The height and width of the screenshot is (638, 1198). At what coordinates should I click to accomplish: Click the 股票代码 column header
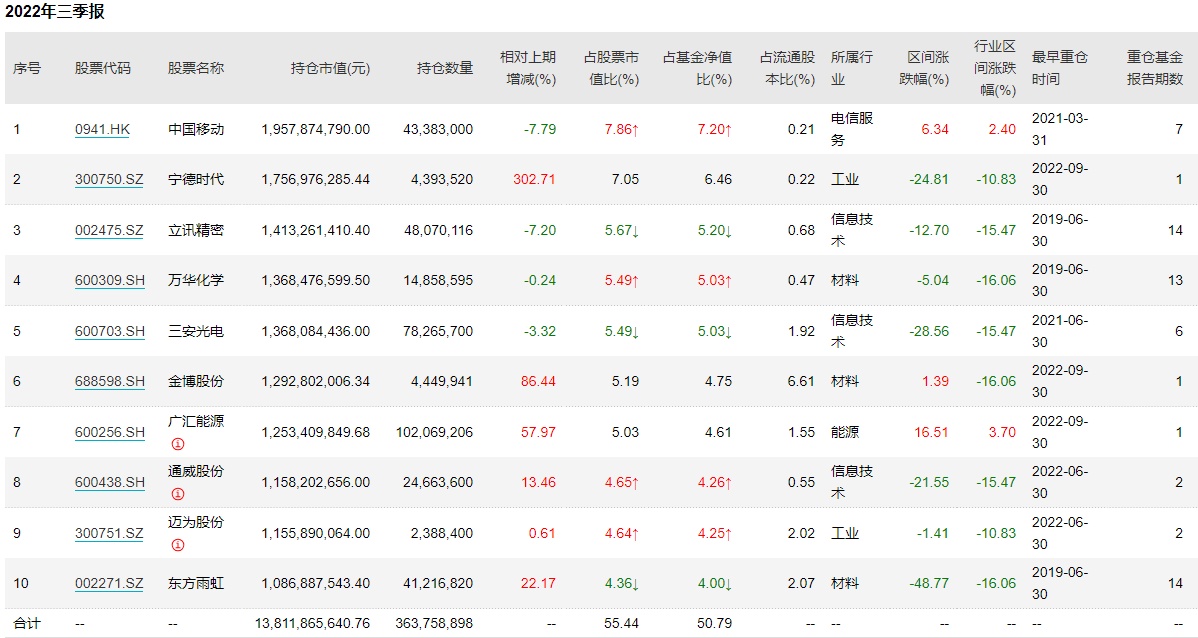(x=102, y=68)
